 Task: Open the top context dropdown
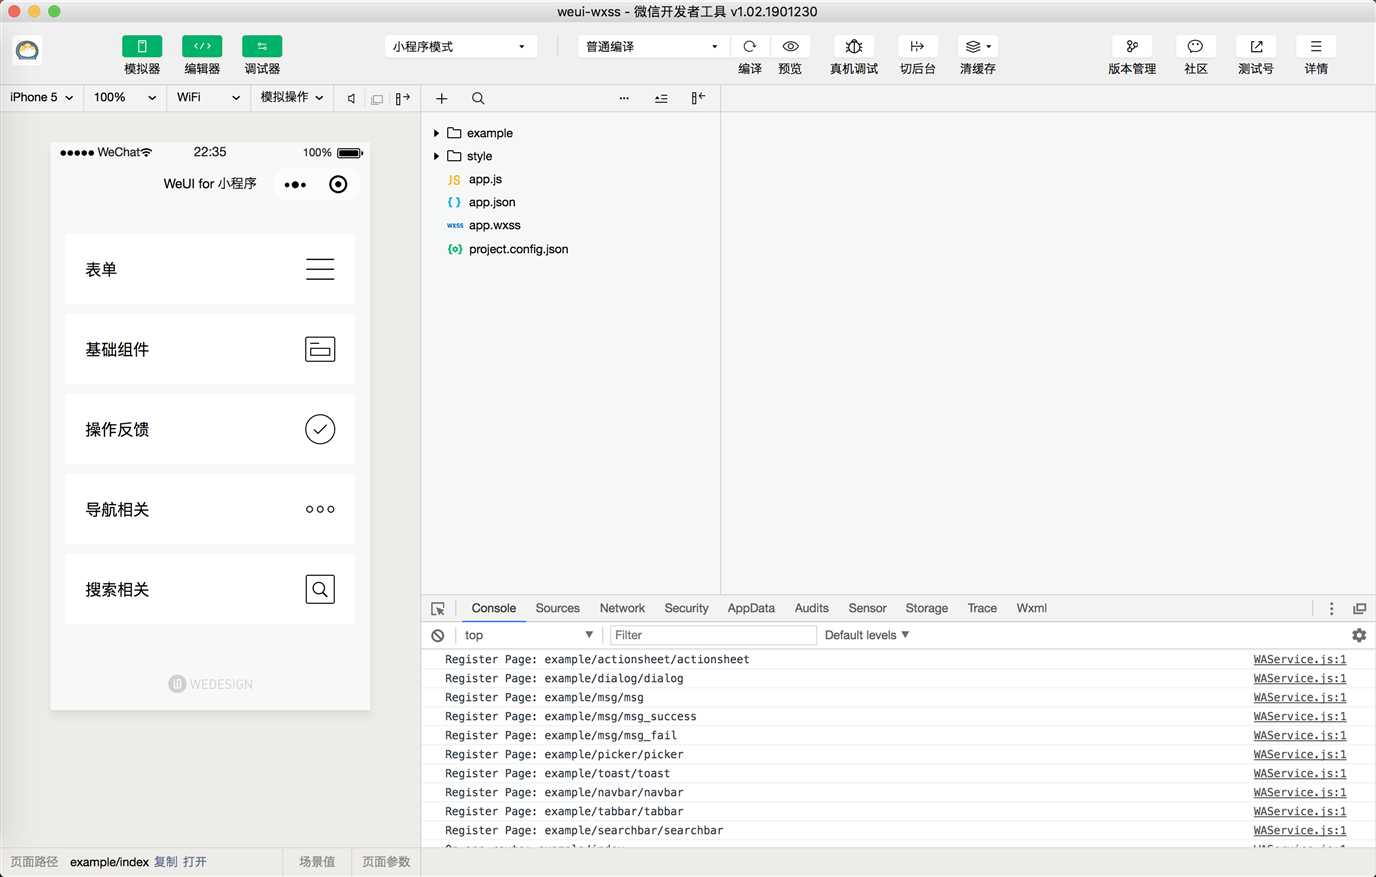click(528, 635)
